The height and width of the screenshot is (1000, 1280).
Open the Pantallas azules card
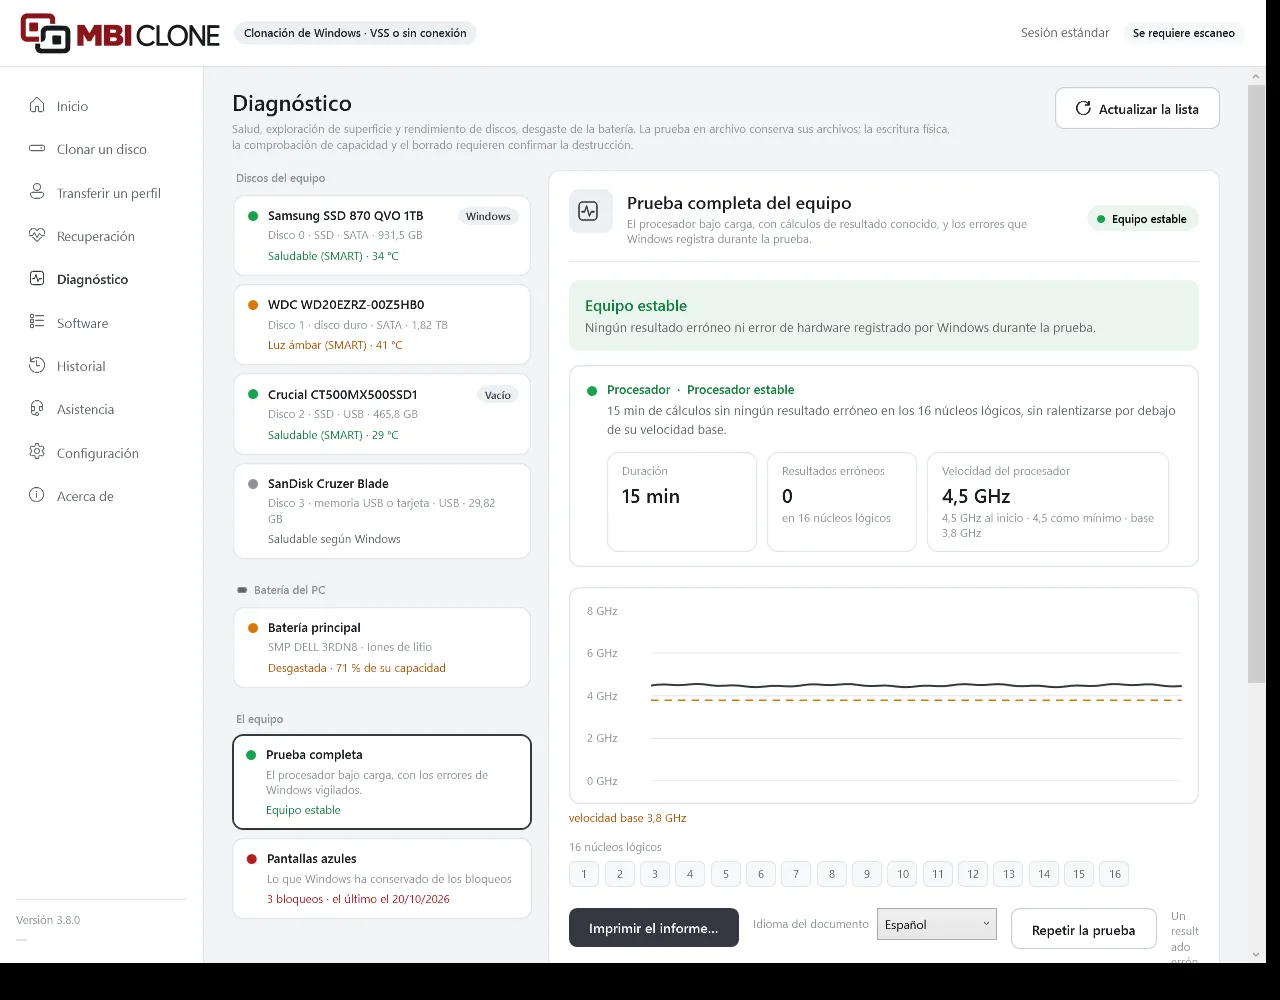pyautogui.click(x=382, y=878)
